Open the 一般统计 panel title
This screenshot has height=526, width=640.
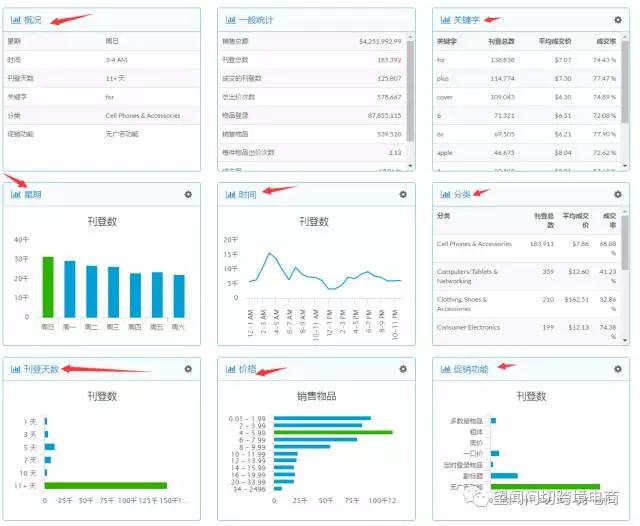(x=256, y=20)
